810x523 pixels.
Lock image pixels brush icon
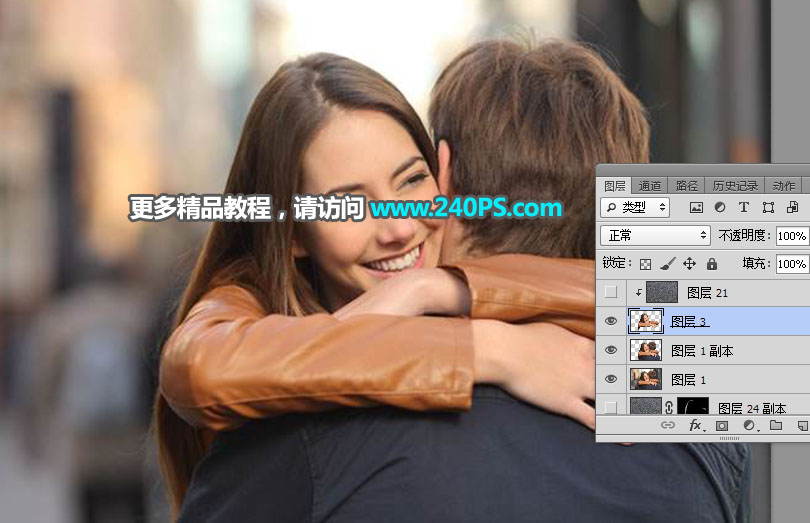click(x=667, y=264)
